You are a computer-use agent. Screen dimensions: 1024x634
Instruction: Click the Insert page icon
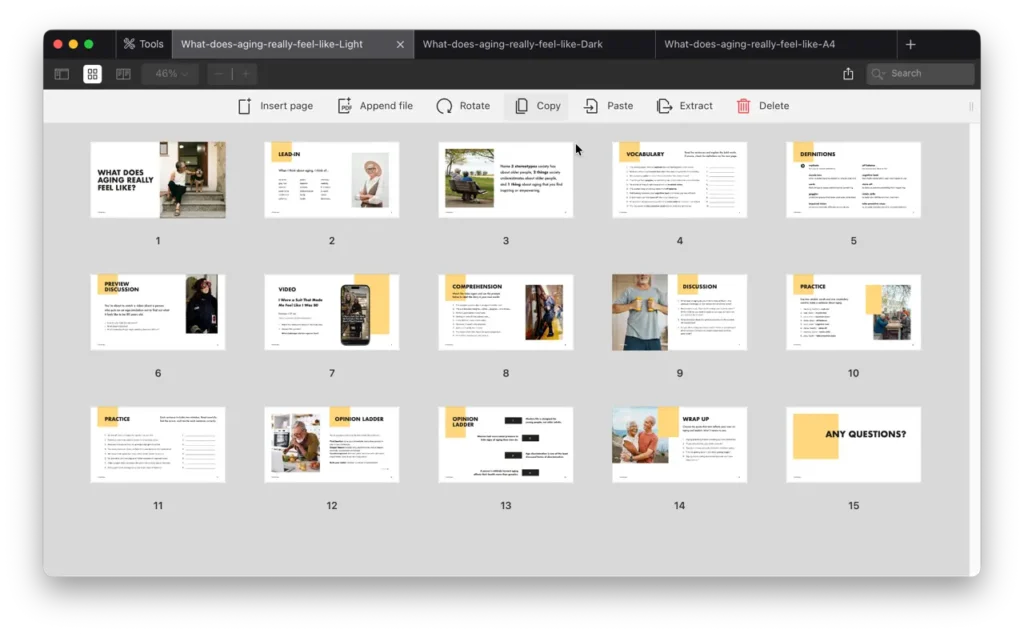245,106
